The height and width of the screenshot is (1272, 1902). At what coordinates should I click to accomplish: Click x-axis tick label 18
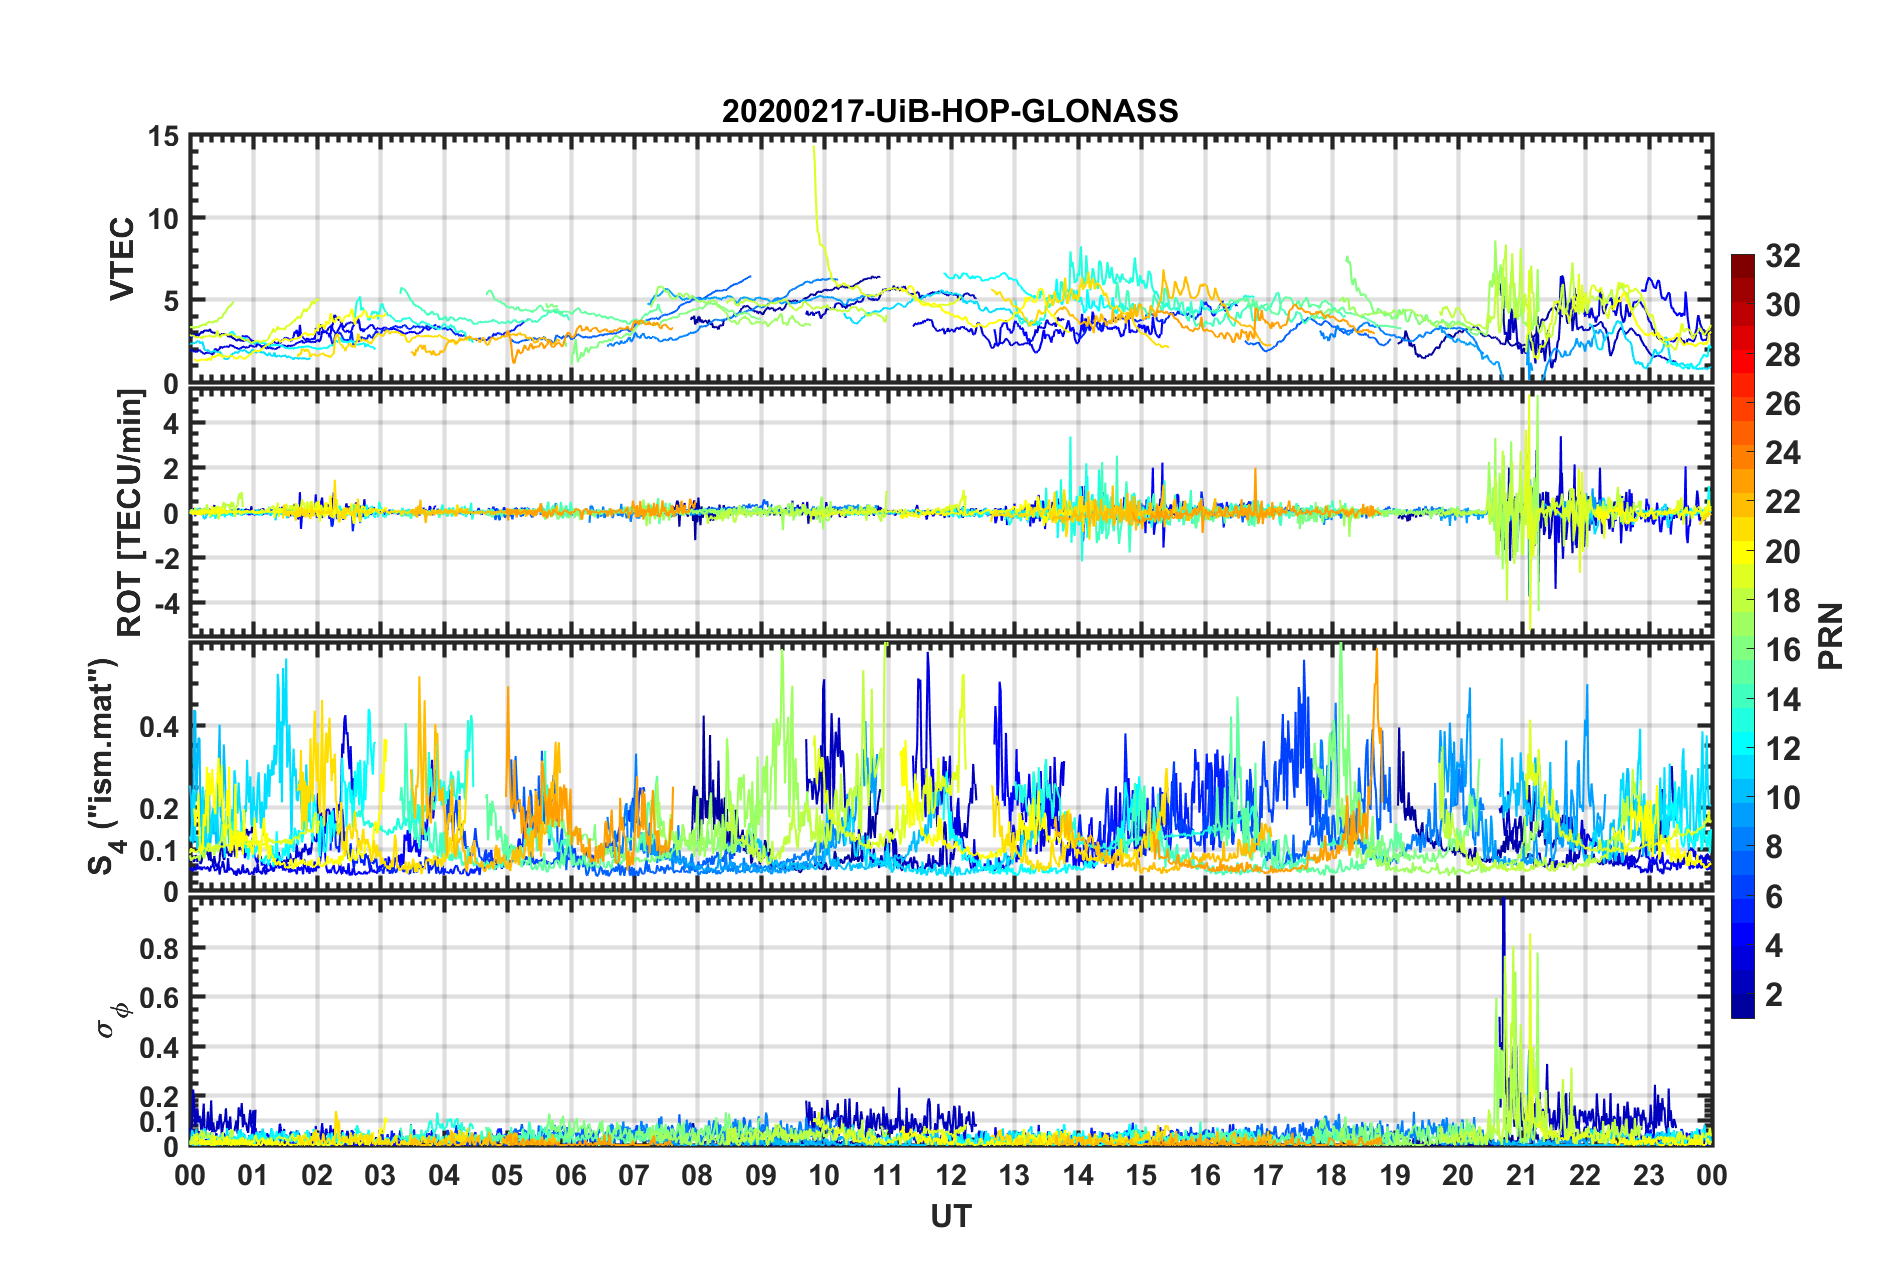pos(1331,1175)
